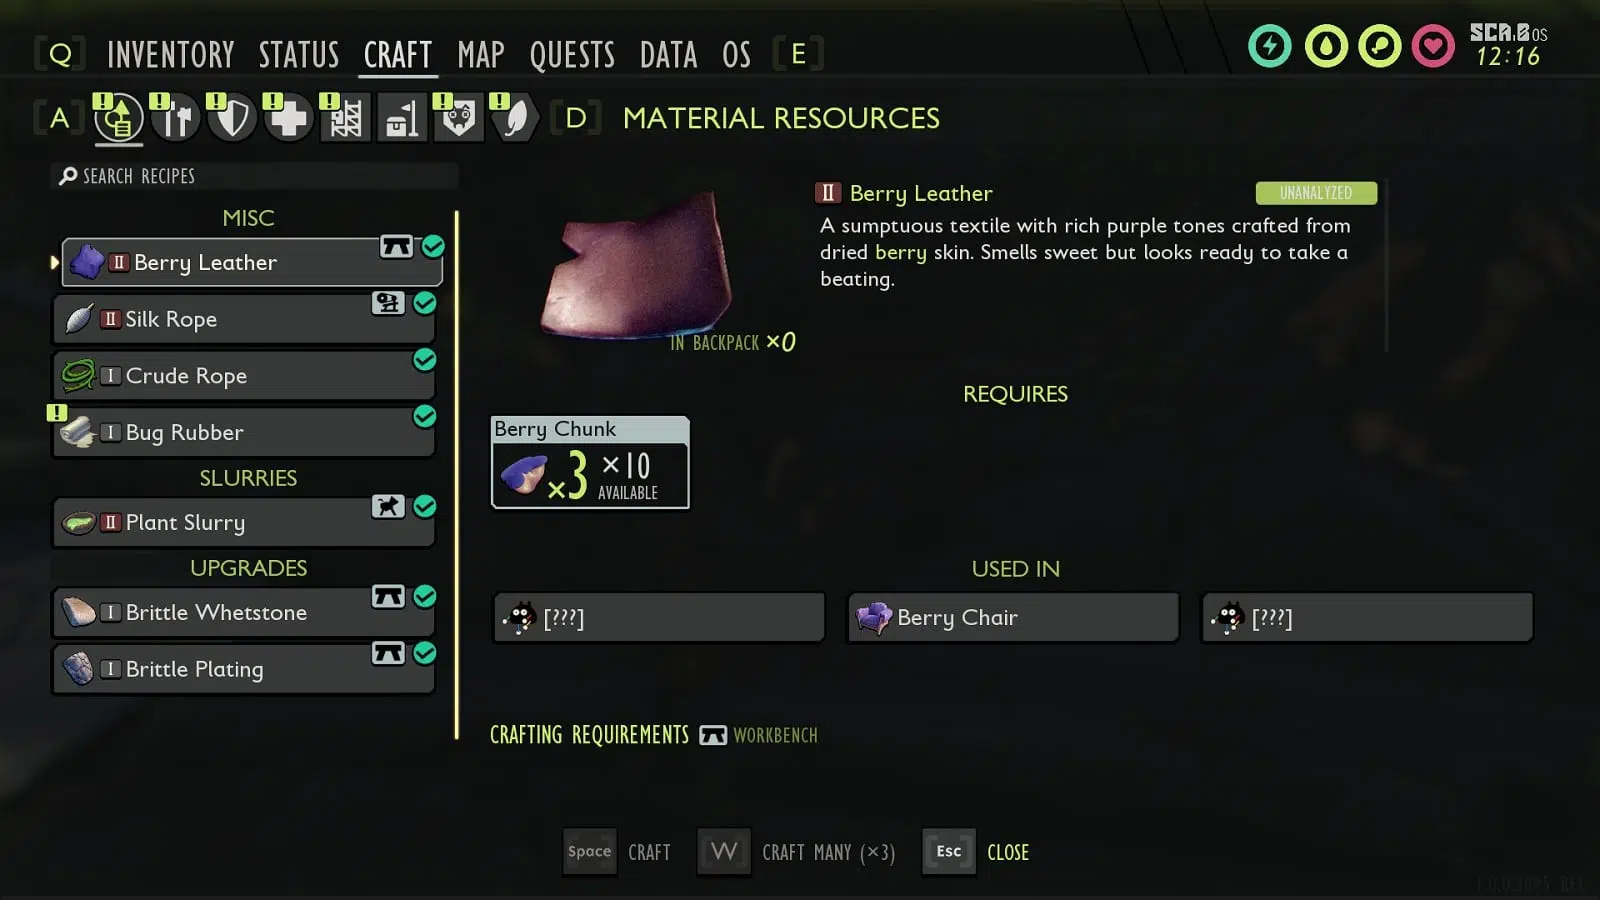
Task: Open the QUESTS tab
Action: (572, 54)
